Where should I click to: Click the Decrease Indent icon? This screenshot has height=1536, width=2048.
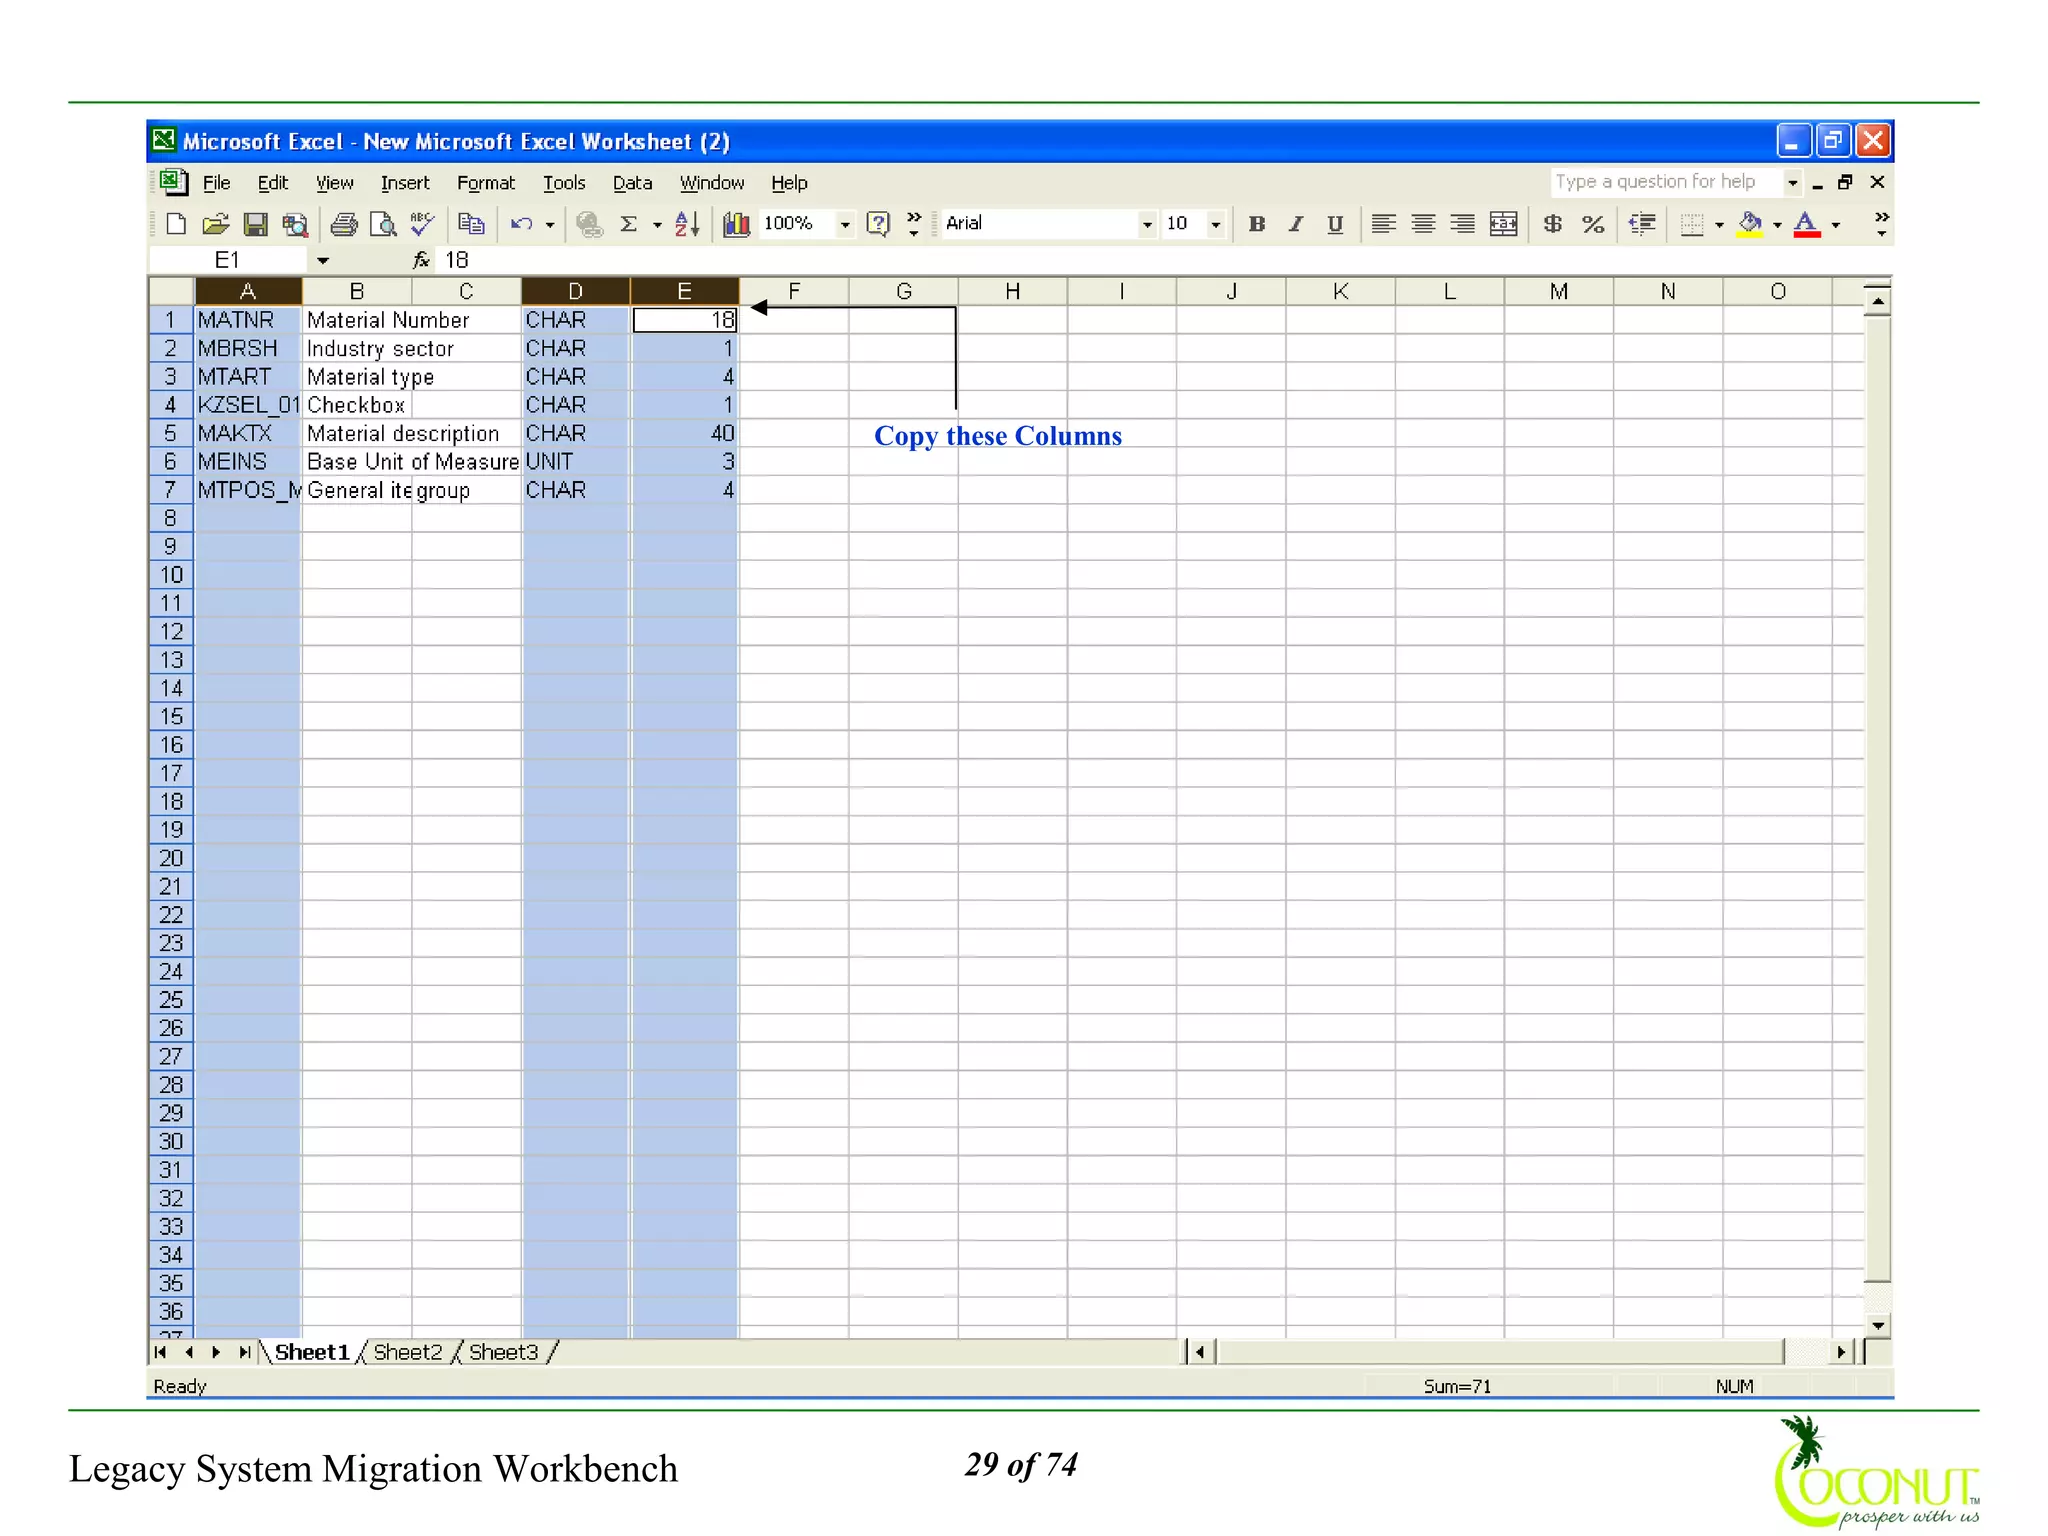[1642, 224]
